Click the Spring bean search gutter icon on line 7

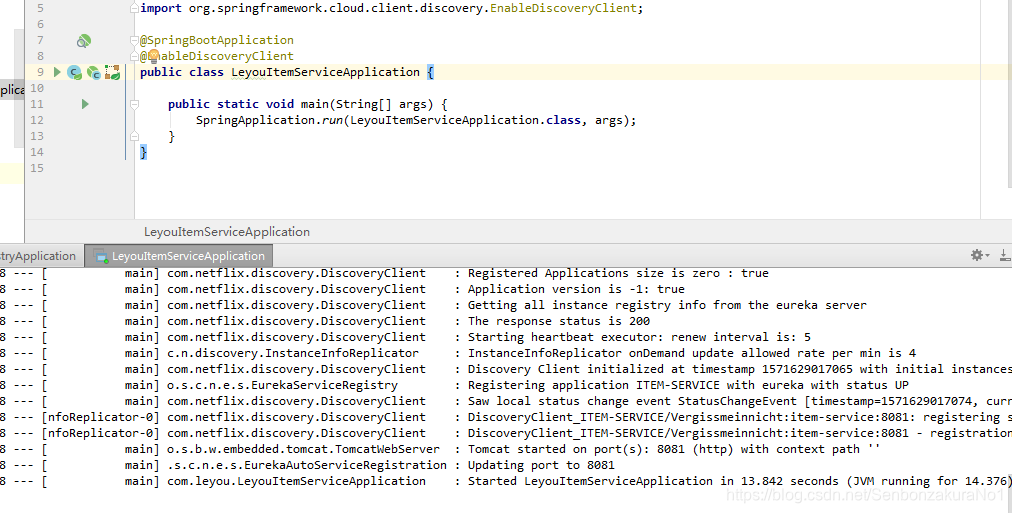[x=84, y=41]
